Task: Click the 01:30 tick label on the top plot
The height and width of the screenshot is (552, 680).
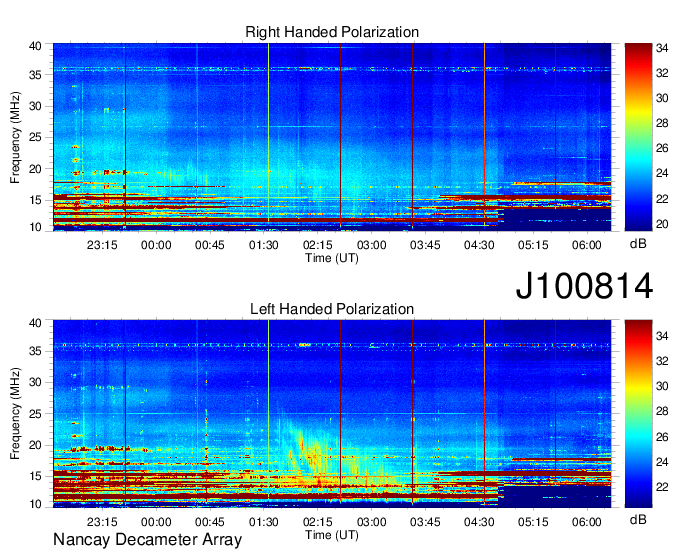Action: [264, 245]
